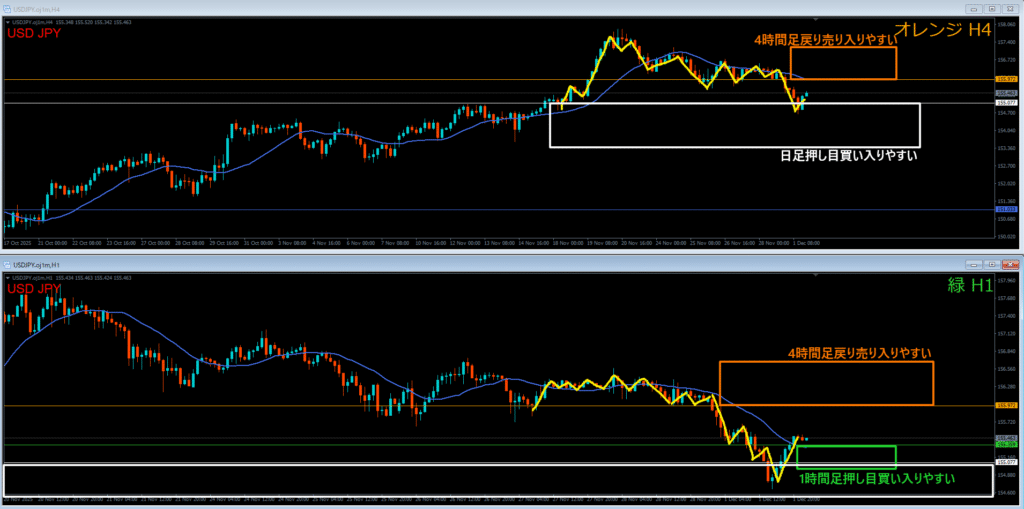Image resolution: width=1024 pixels, height=509 pixels.
Task: Click the 158.060 price on H4 price scale
Action: click(x=1005, y=24)
